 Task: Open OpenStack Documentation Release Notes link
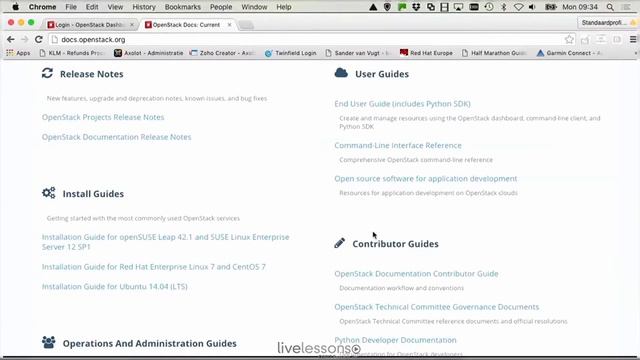click(116, 137)
